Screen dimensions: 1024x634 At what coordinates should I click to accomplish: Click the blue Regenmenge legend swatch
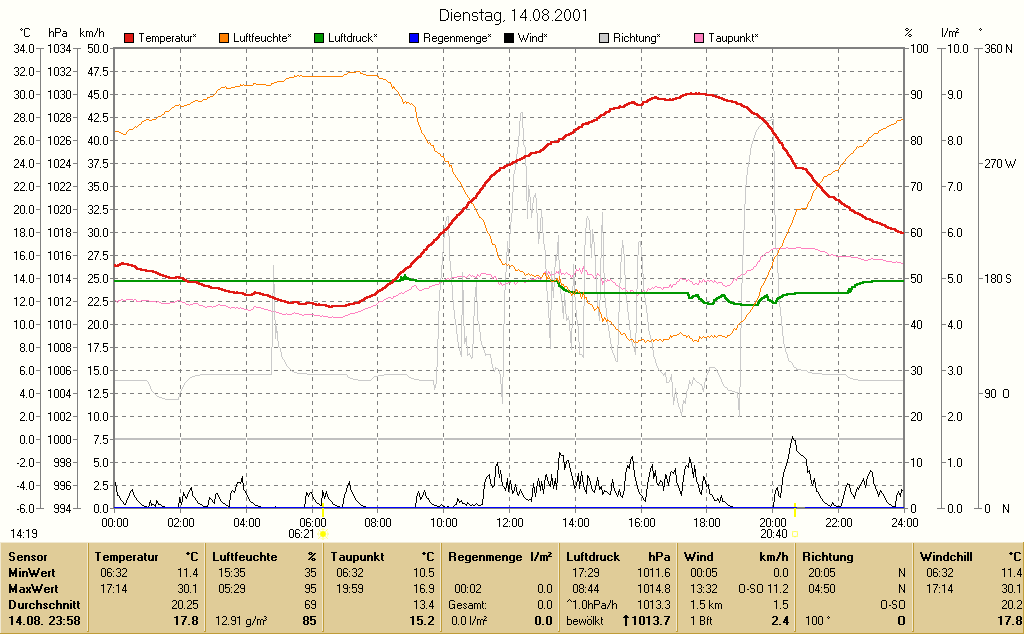(x=414, y=39)
